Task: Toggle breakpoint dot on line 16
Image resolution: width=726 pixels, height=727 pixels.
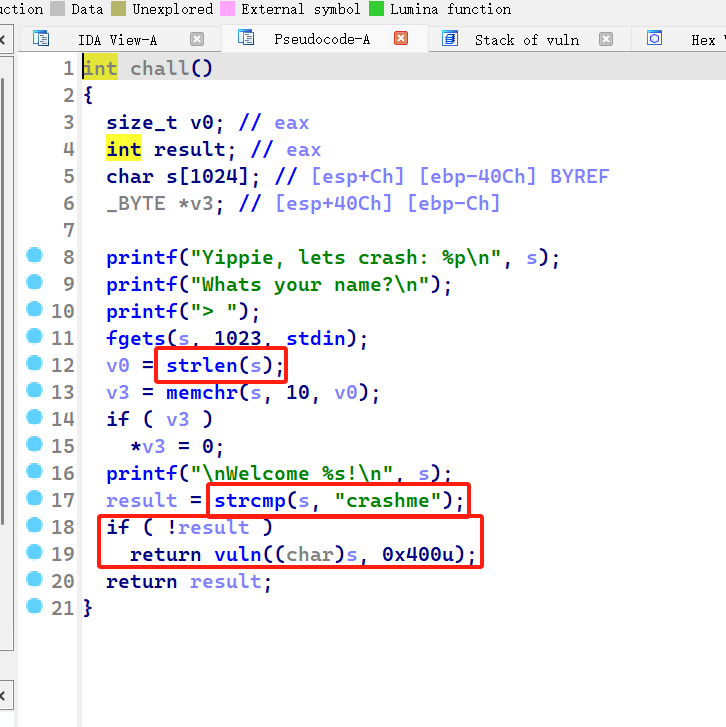Action: point(34,471)
